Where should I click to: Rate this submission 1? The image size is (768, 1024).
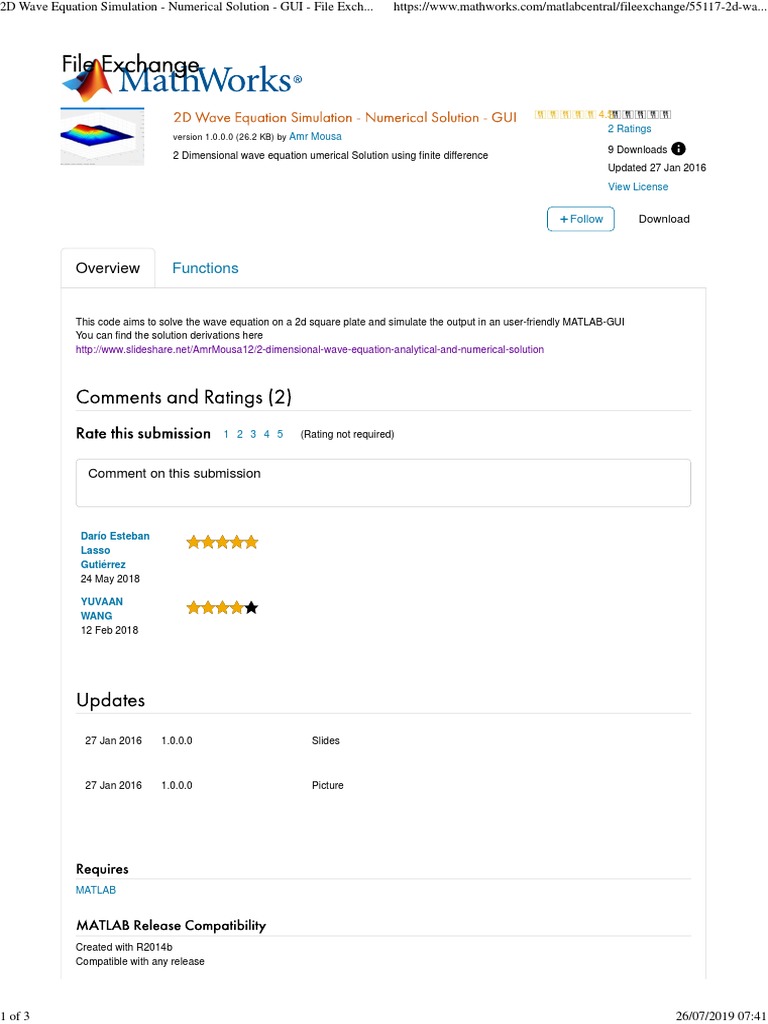(x=226, y=434)
